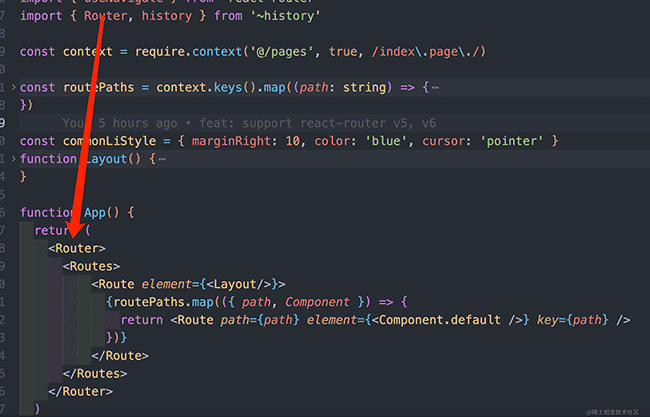Screen dimensions: 650x417
Task: Click 'history' in the import braces
Action: point(167,16)
